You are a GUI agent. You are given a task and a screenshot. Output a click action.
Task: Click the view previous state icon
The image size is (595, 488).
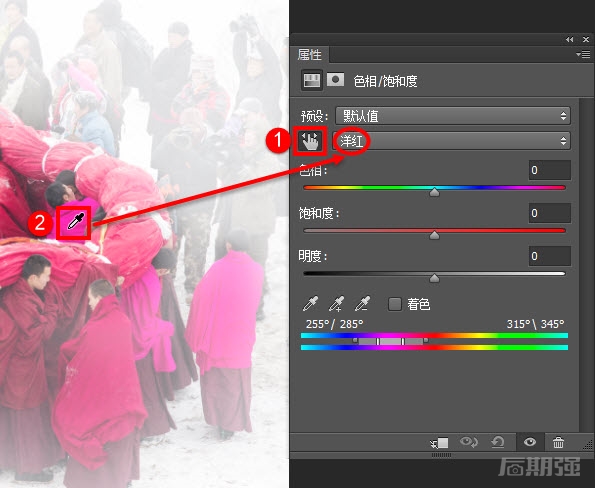[469, 442]
